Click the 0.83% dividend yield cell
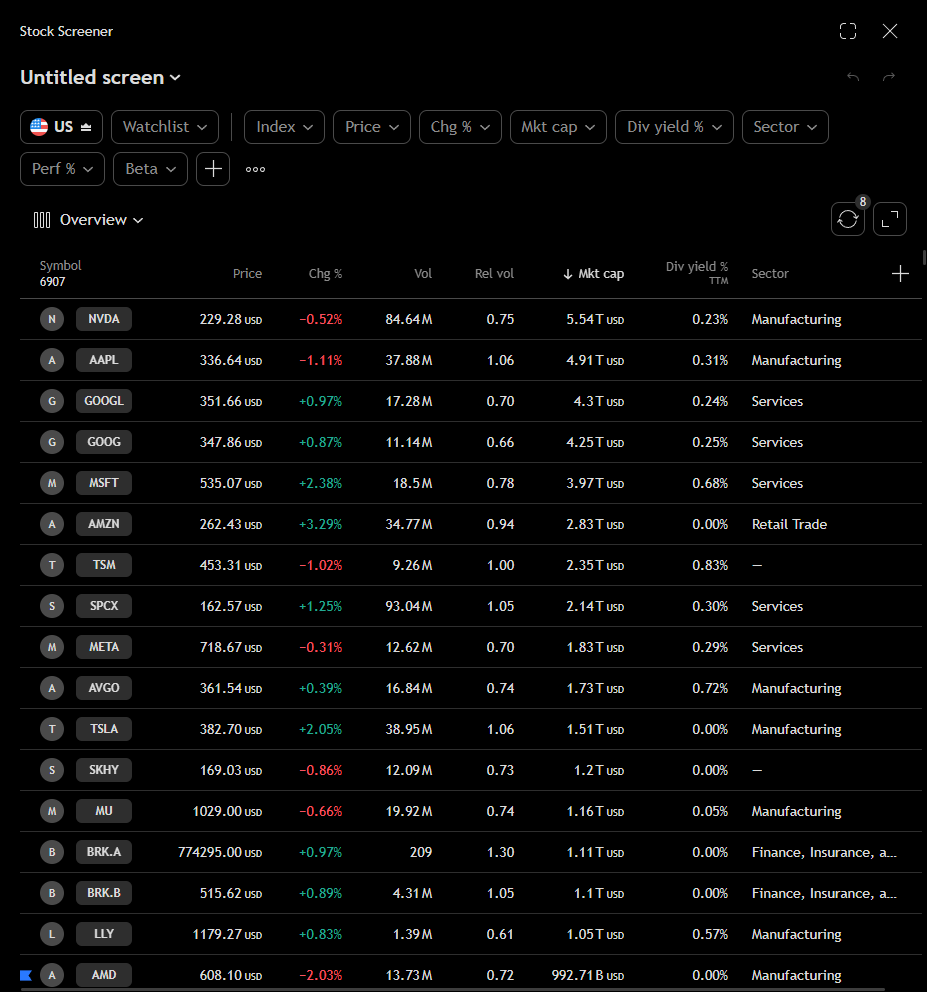Screen dimensions: 927x992 click(x=710, y=565)
